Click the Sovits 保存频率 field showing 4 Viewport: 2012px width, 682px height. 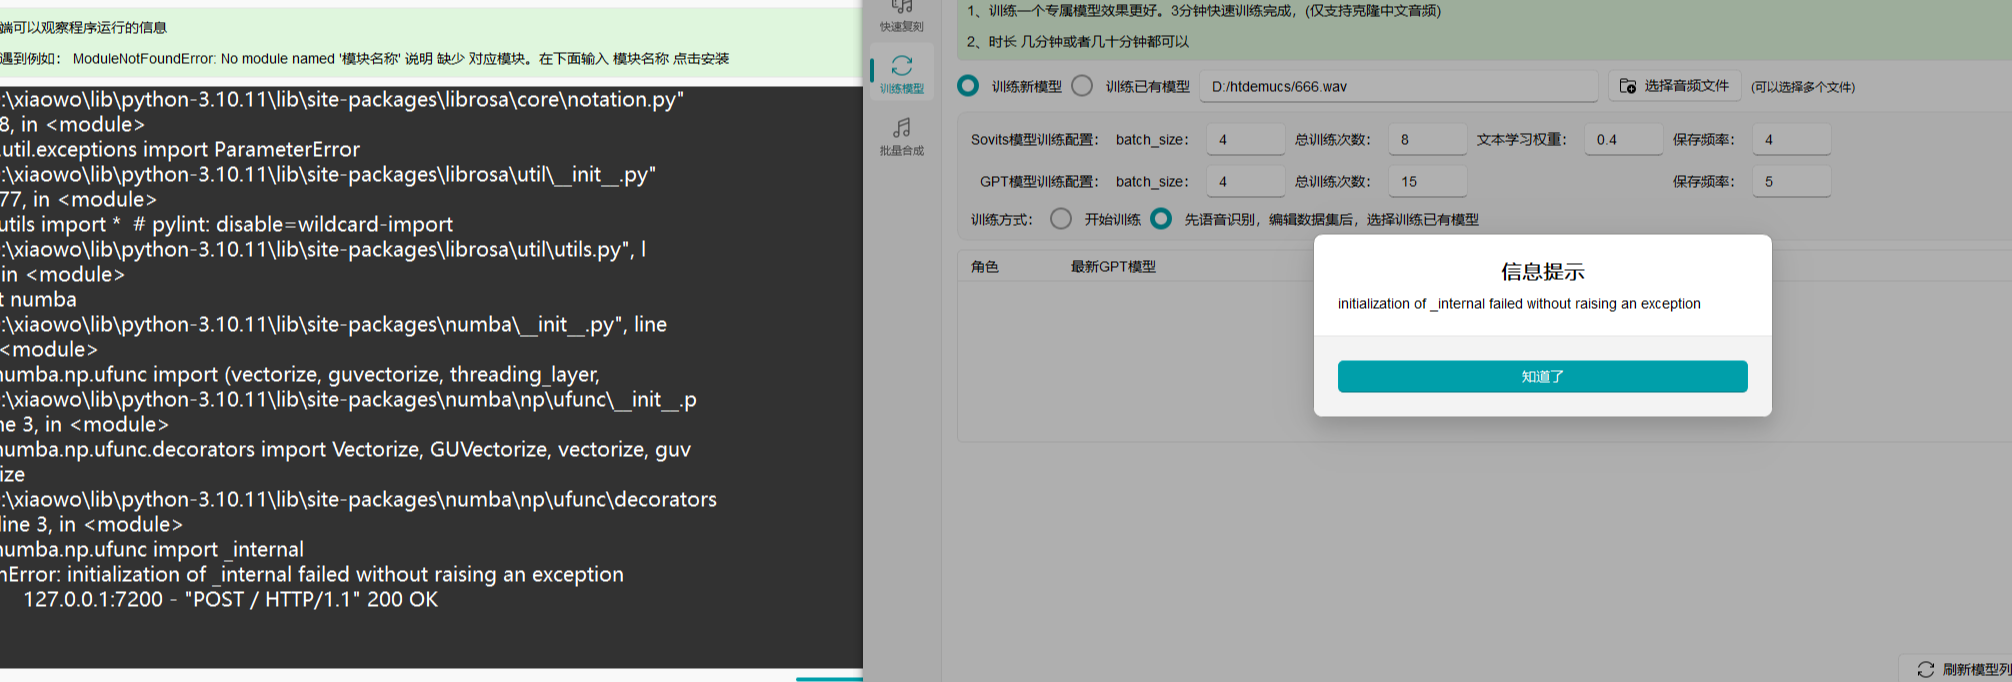[x=1791, y=140]
